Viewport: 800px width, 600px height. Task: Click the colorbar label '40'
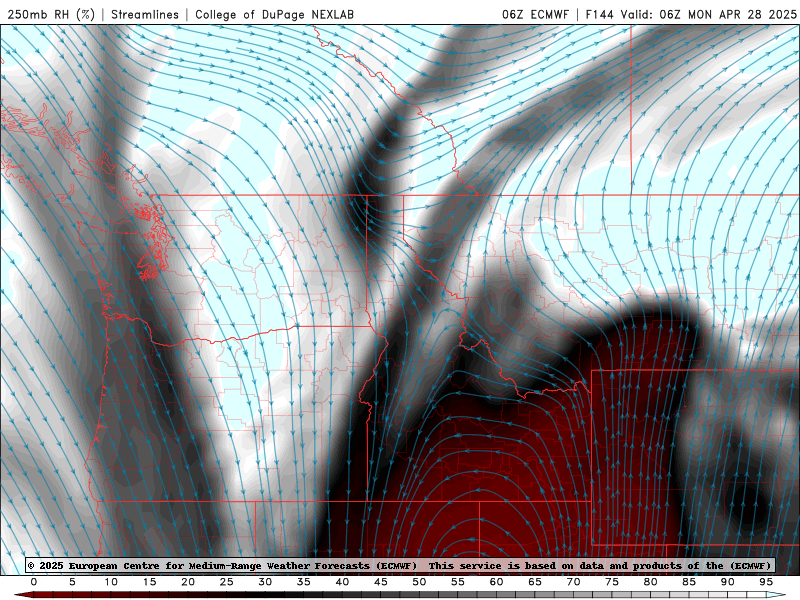(x=342, y=582)
